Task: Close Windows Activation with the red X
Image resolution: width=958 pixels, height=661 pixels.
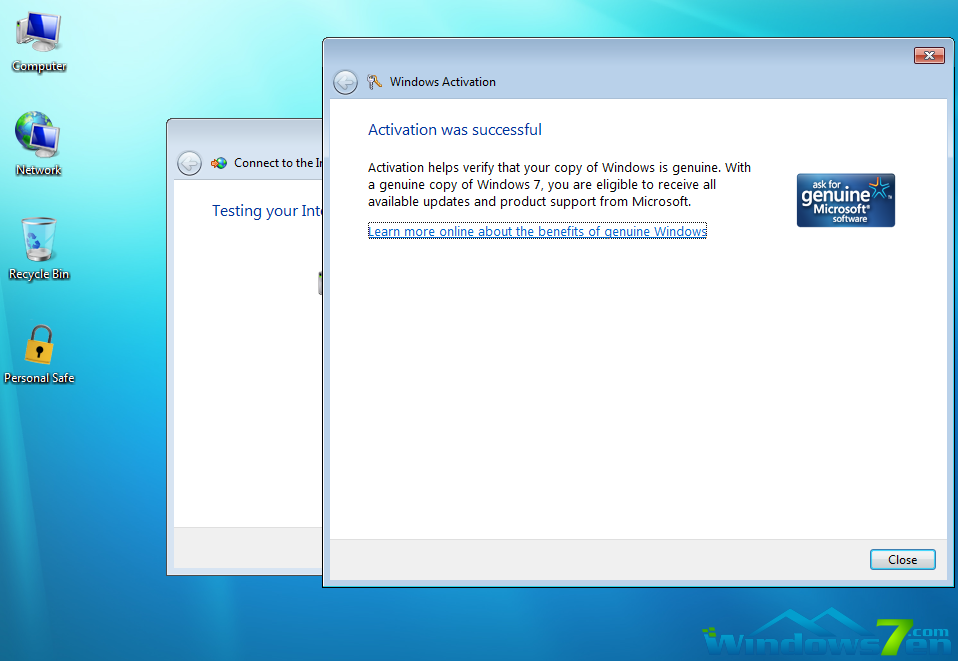Action: coord(928,55)
